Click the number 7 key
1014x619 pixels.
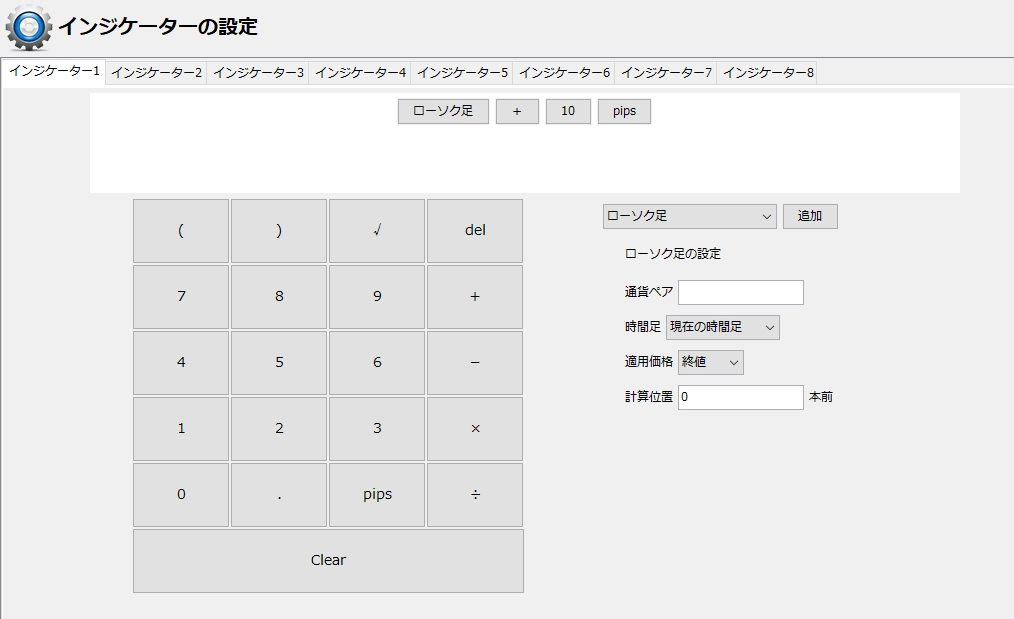click(180, 296)
